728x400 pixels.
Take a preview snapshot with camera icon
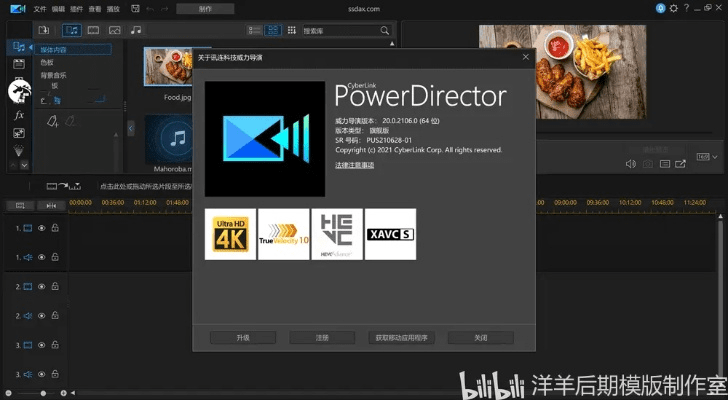[x=648, y=164]
